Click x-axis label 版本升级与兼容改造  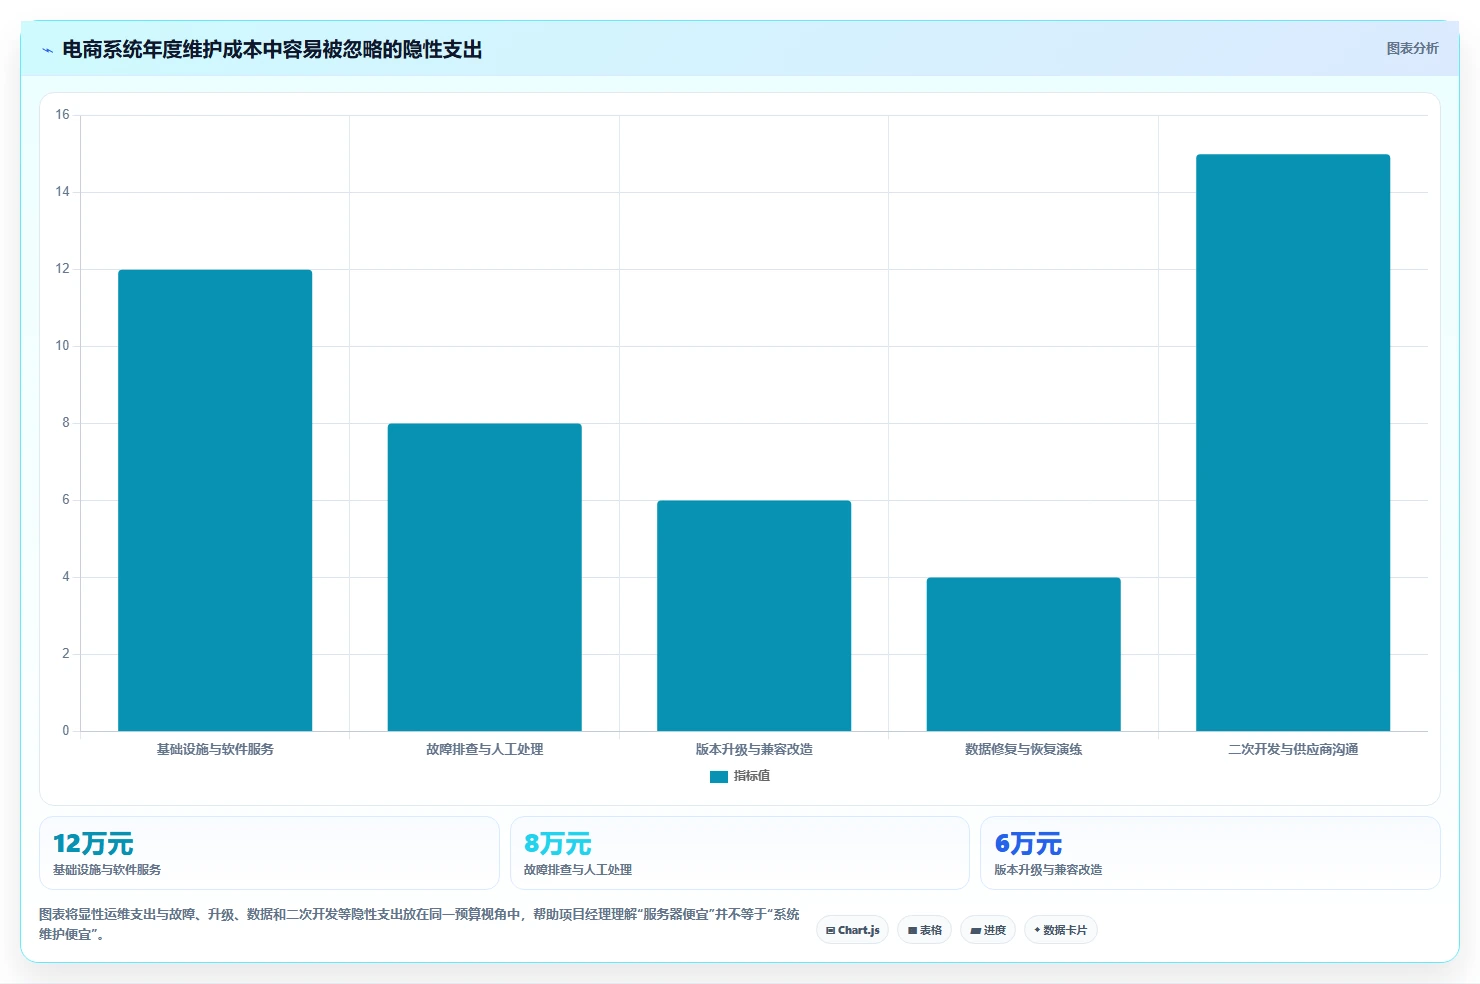pos(754,749)
